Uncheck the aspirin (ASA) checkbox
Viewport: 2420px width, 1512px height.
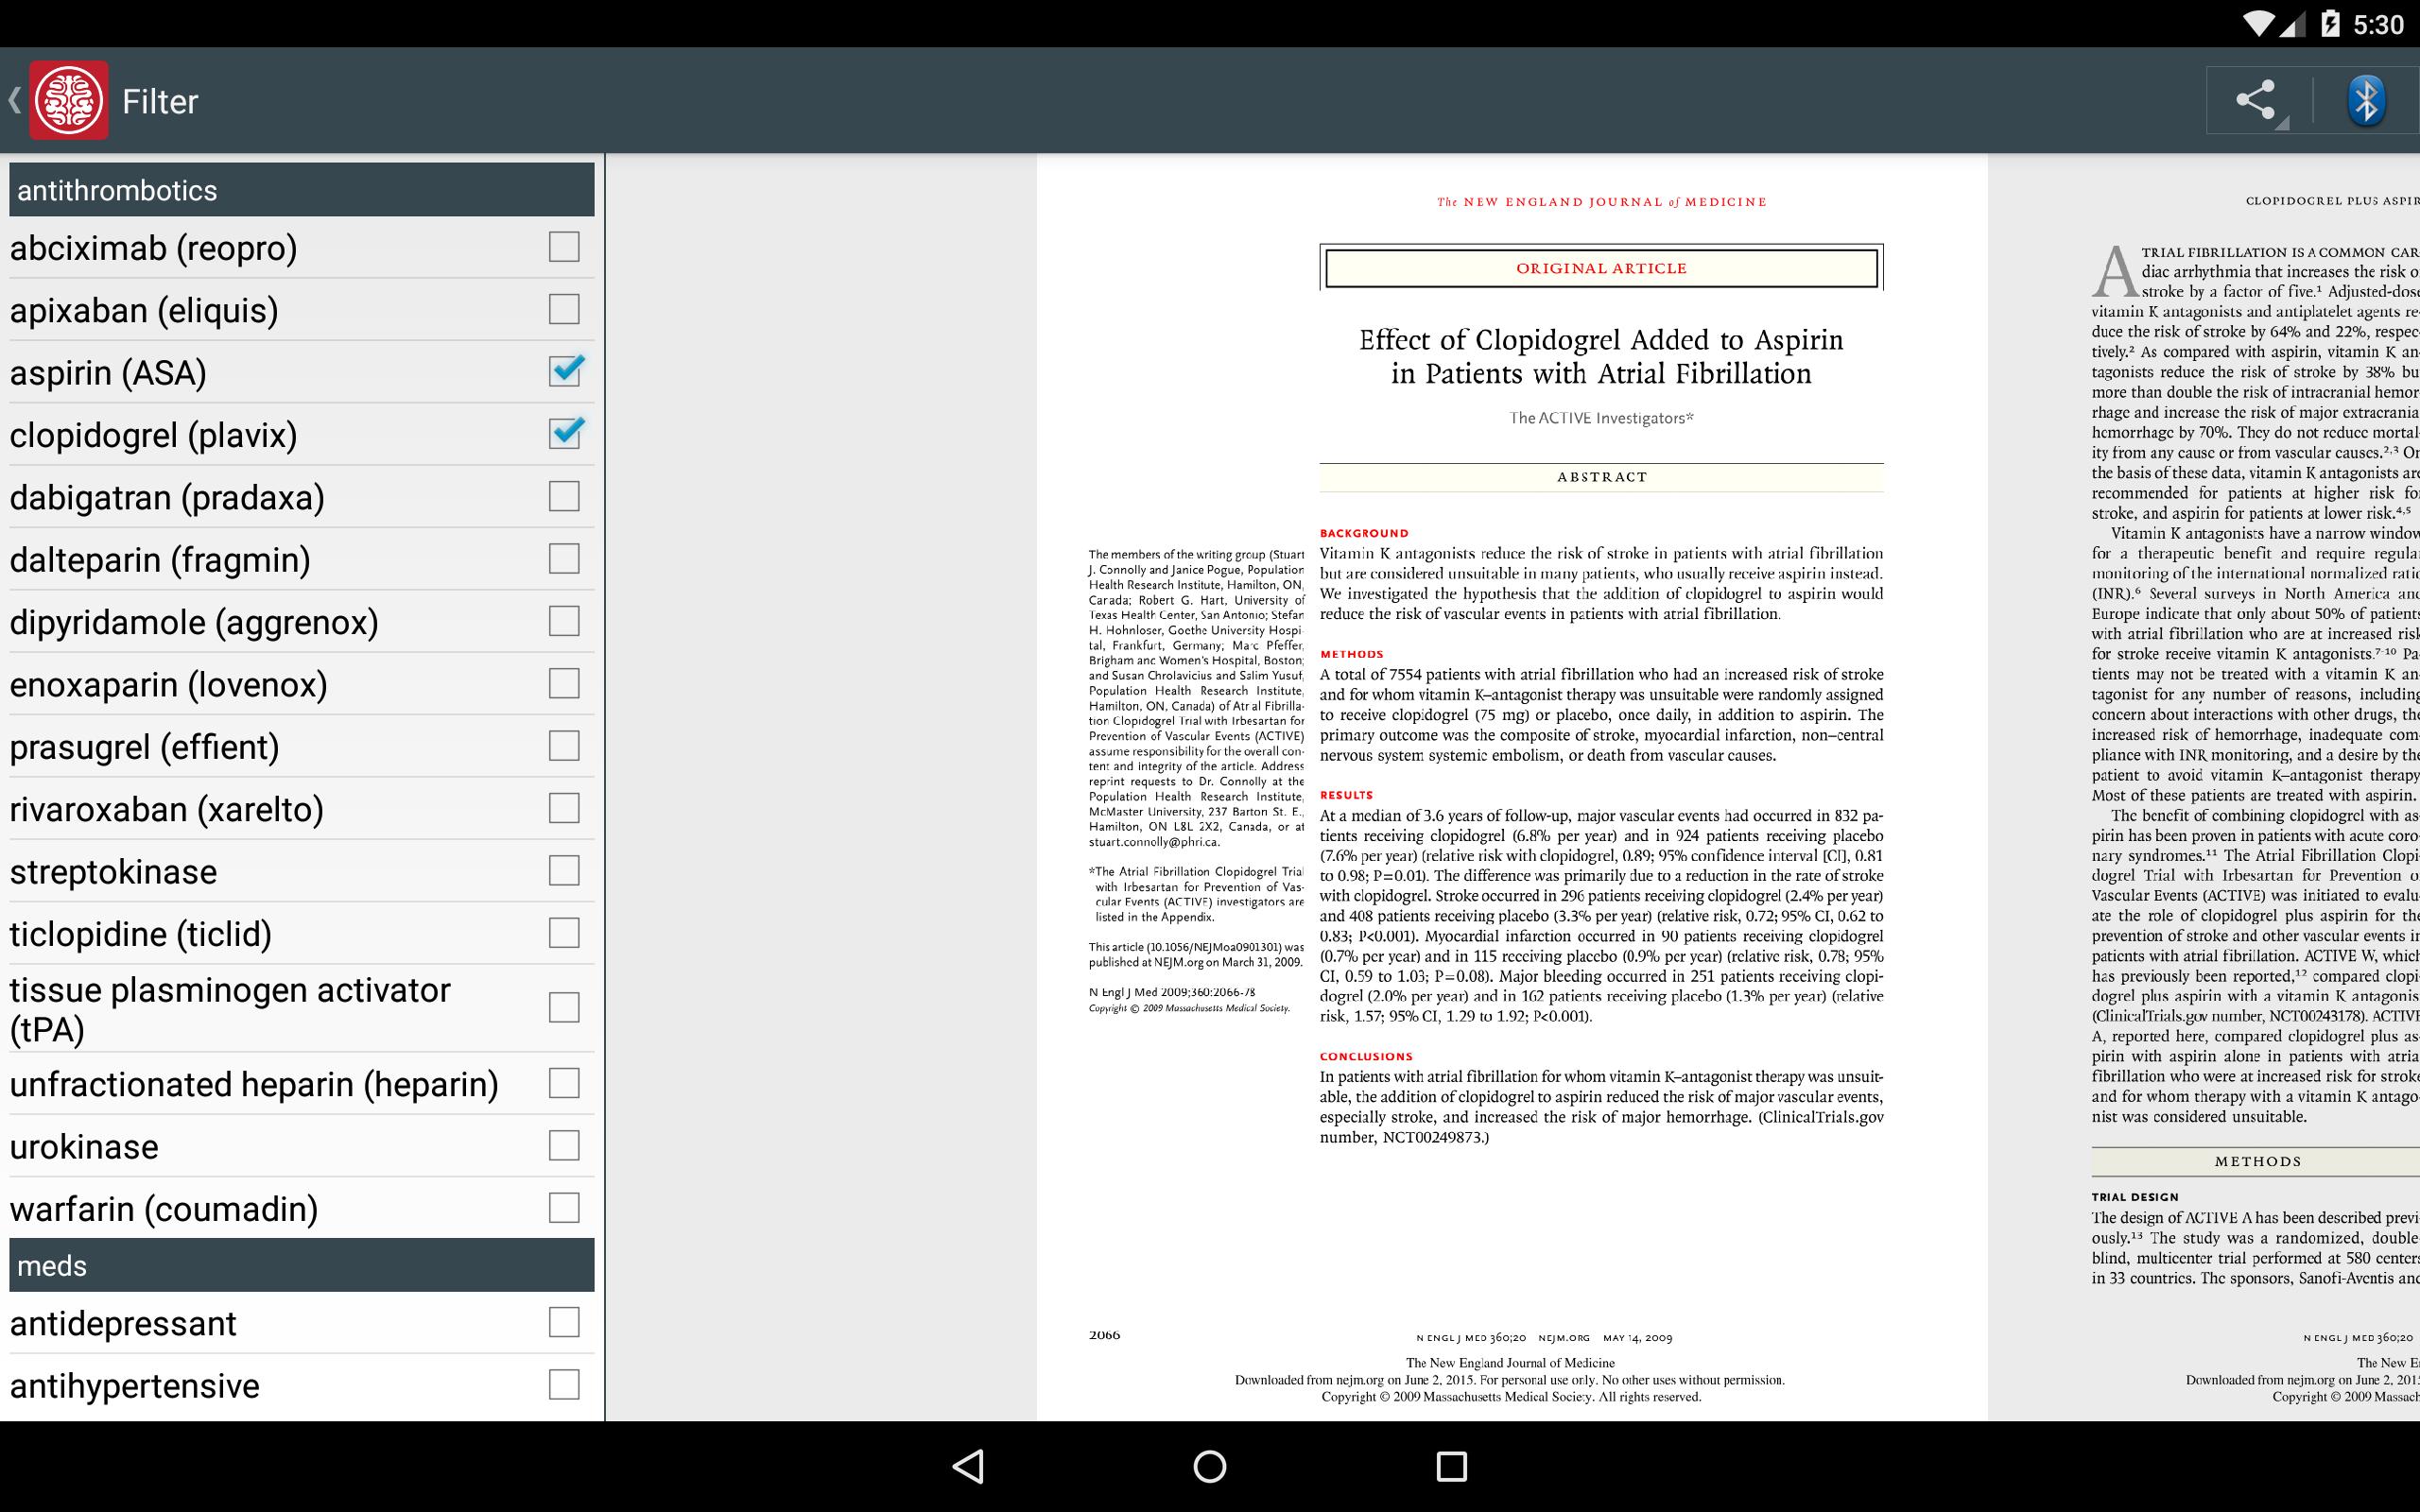point(566,370)
